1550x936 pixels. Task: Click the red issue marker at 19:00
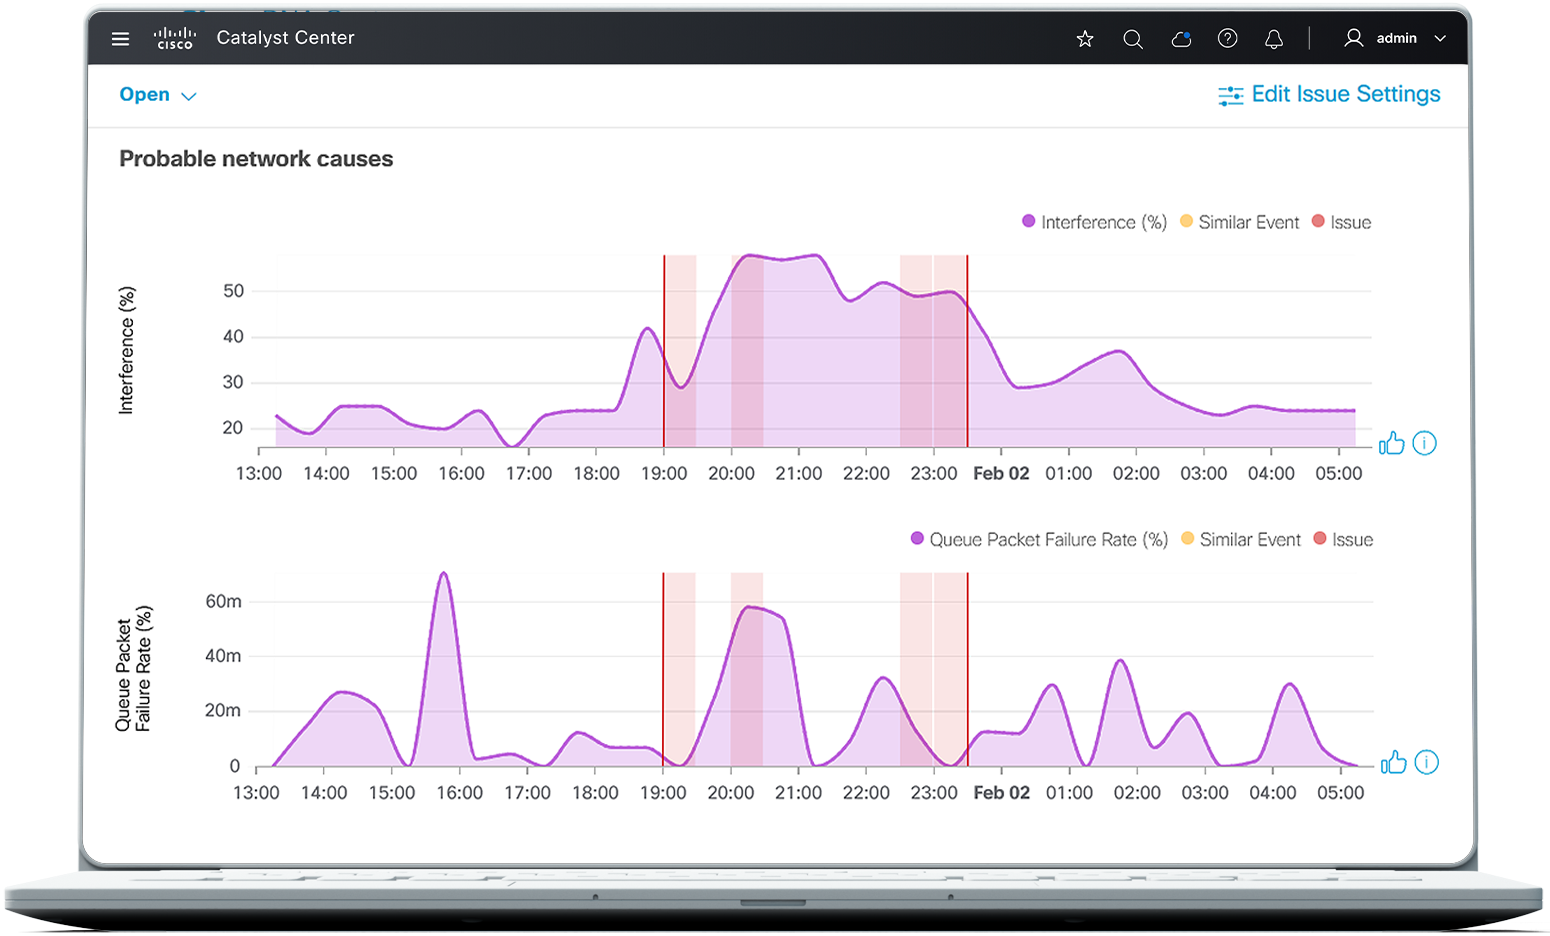coord(664,350)
